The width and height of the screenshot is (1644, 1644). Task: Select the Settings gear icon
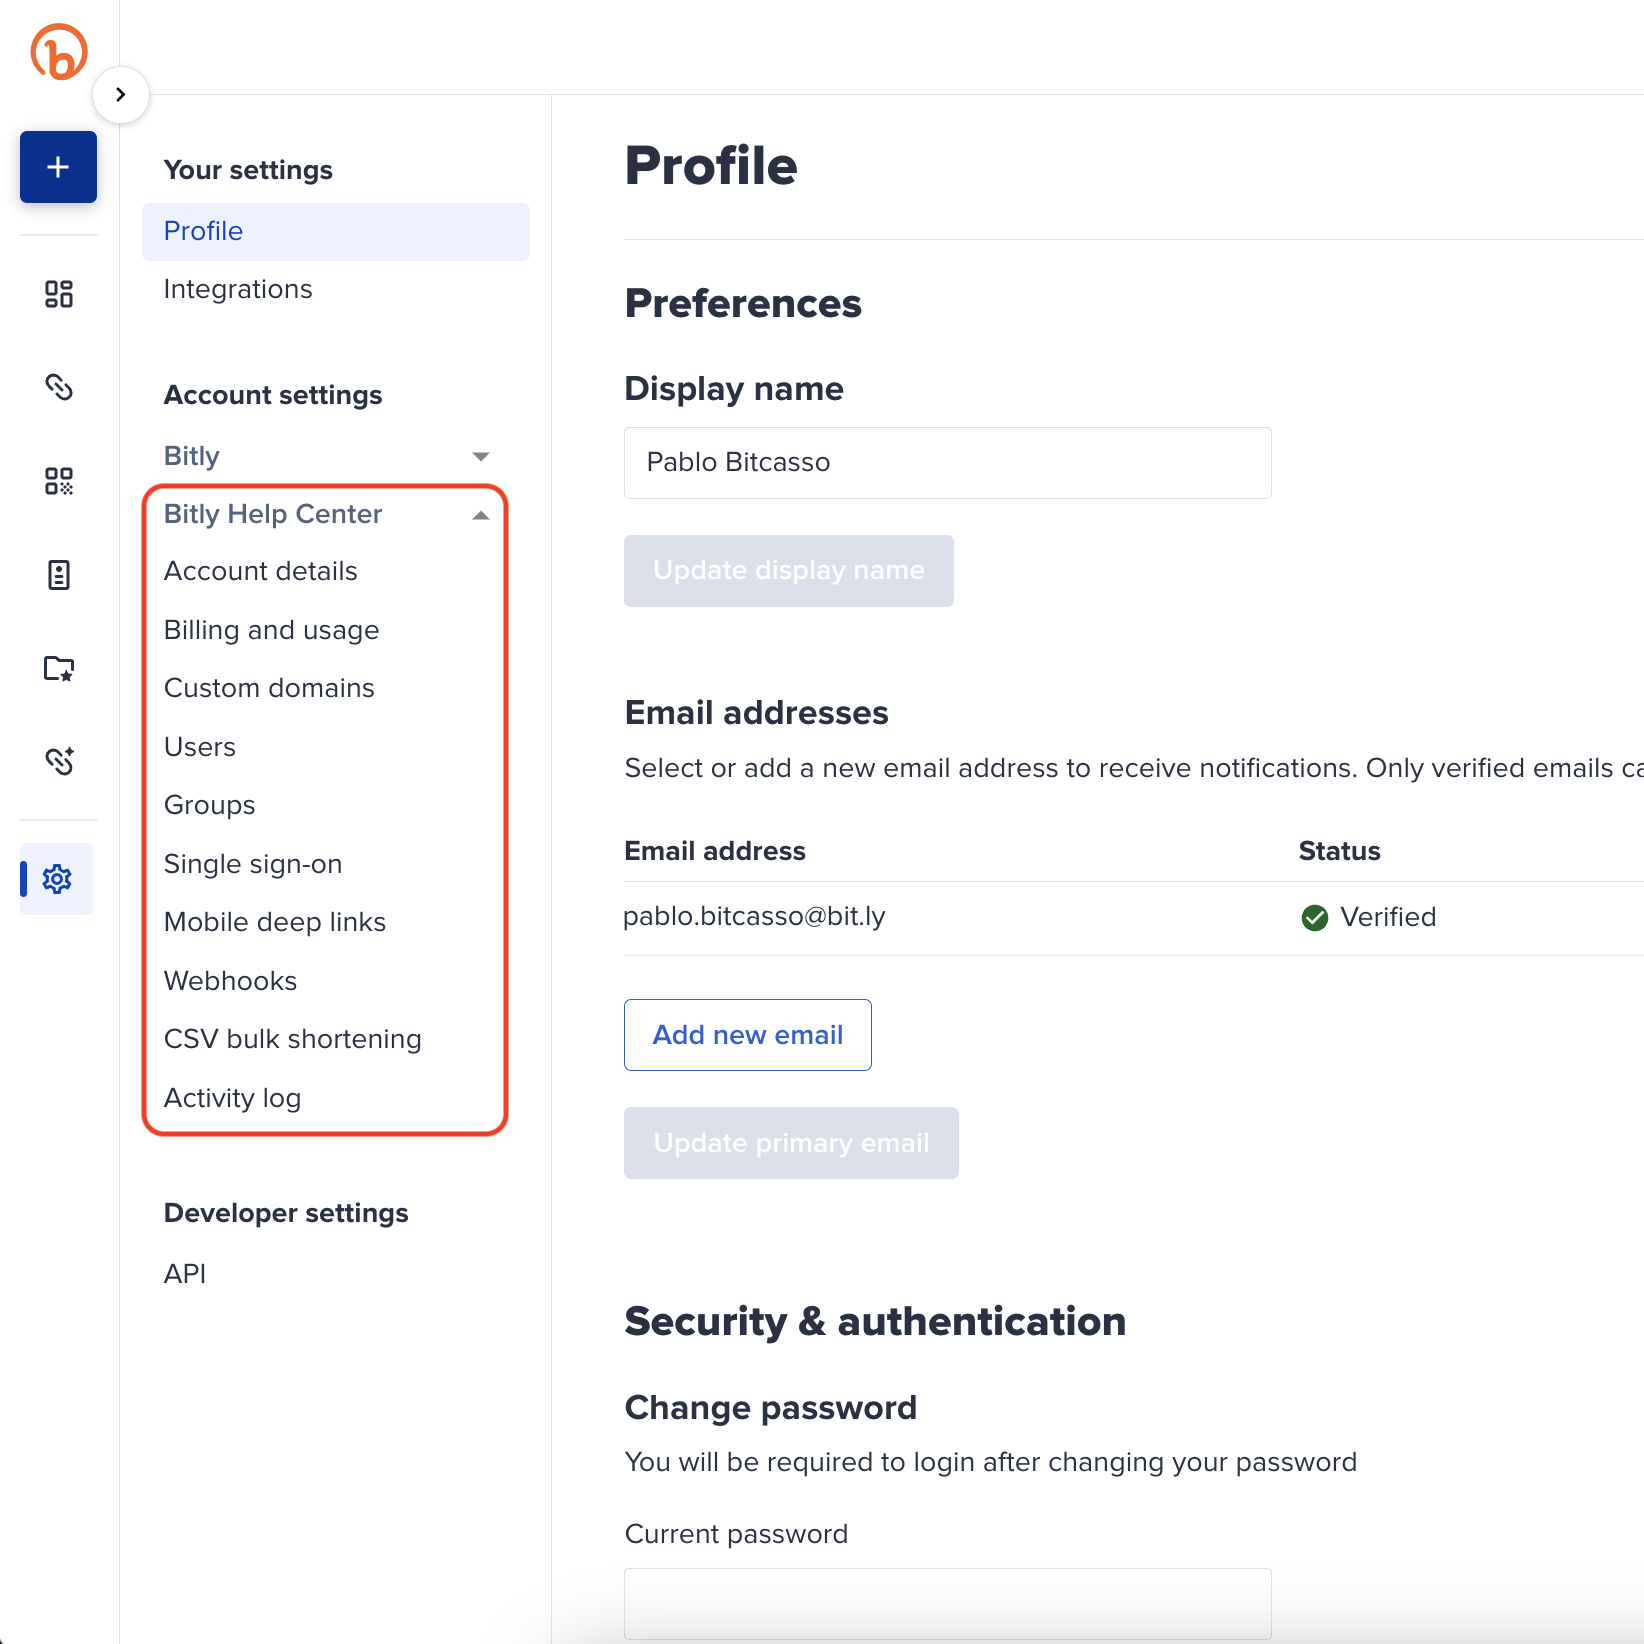click(x=58, y=879)
